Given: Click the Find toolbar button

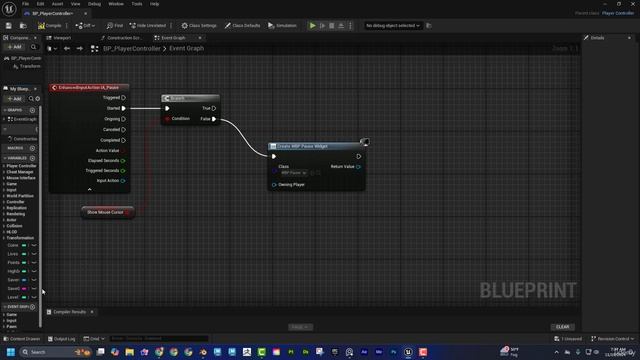Looking at the screenshot, I should 115,26.
